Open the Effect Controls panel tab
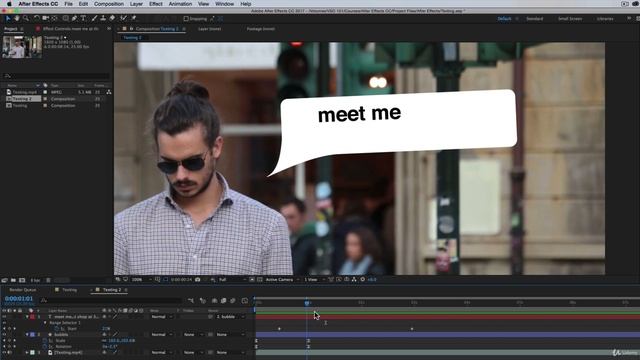 (71, 29)
